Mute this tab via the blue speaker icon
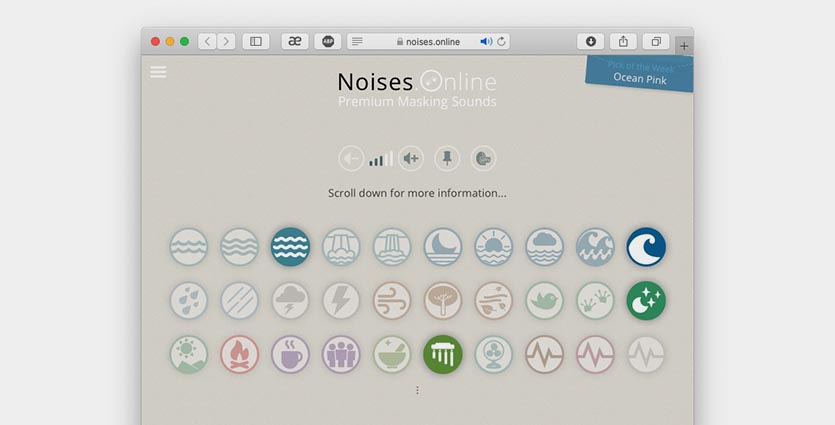This screenshot has width=835, height=425. coord(486,42)
